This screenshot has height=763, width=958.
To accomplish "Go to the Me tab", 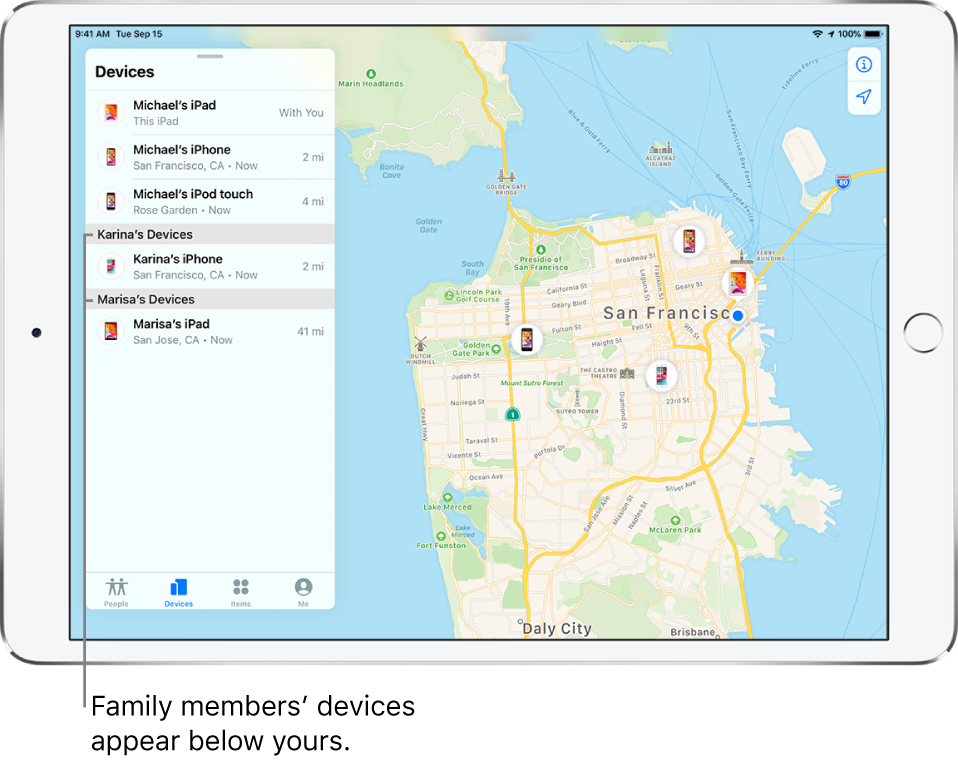I will coord(304,592).
